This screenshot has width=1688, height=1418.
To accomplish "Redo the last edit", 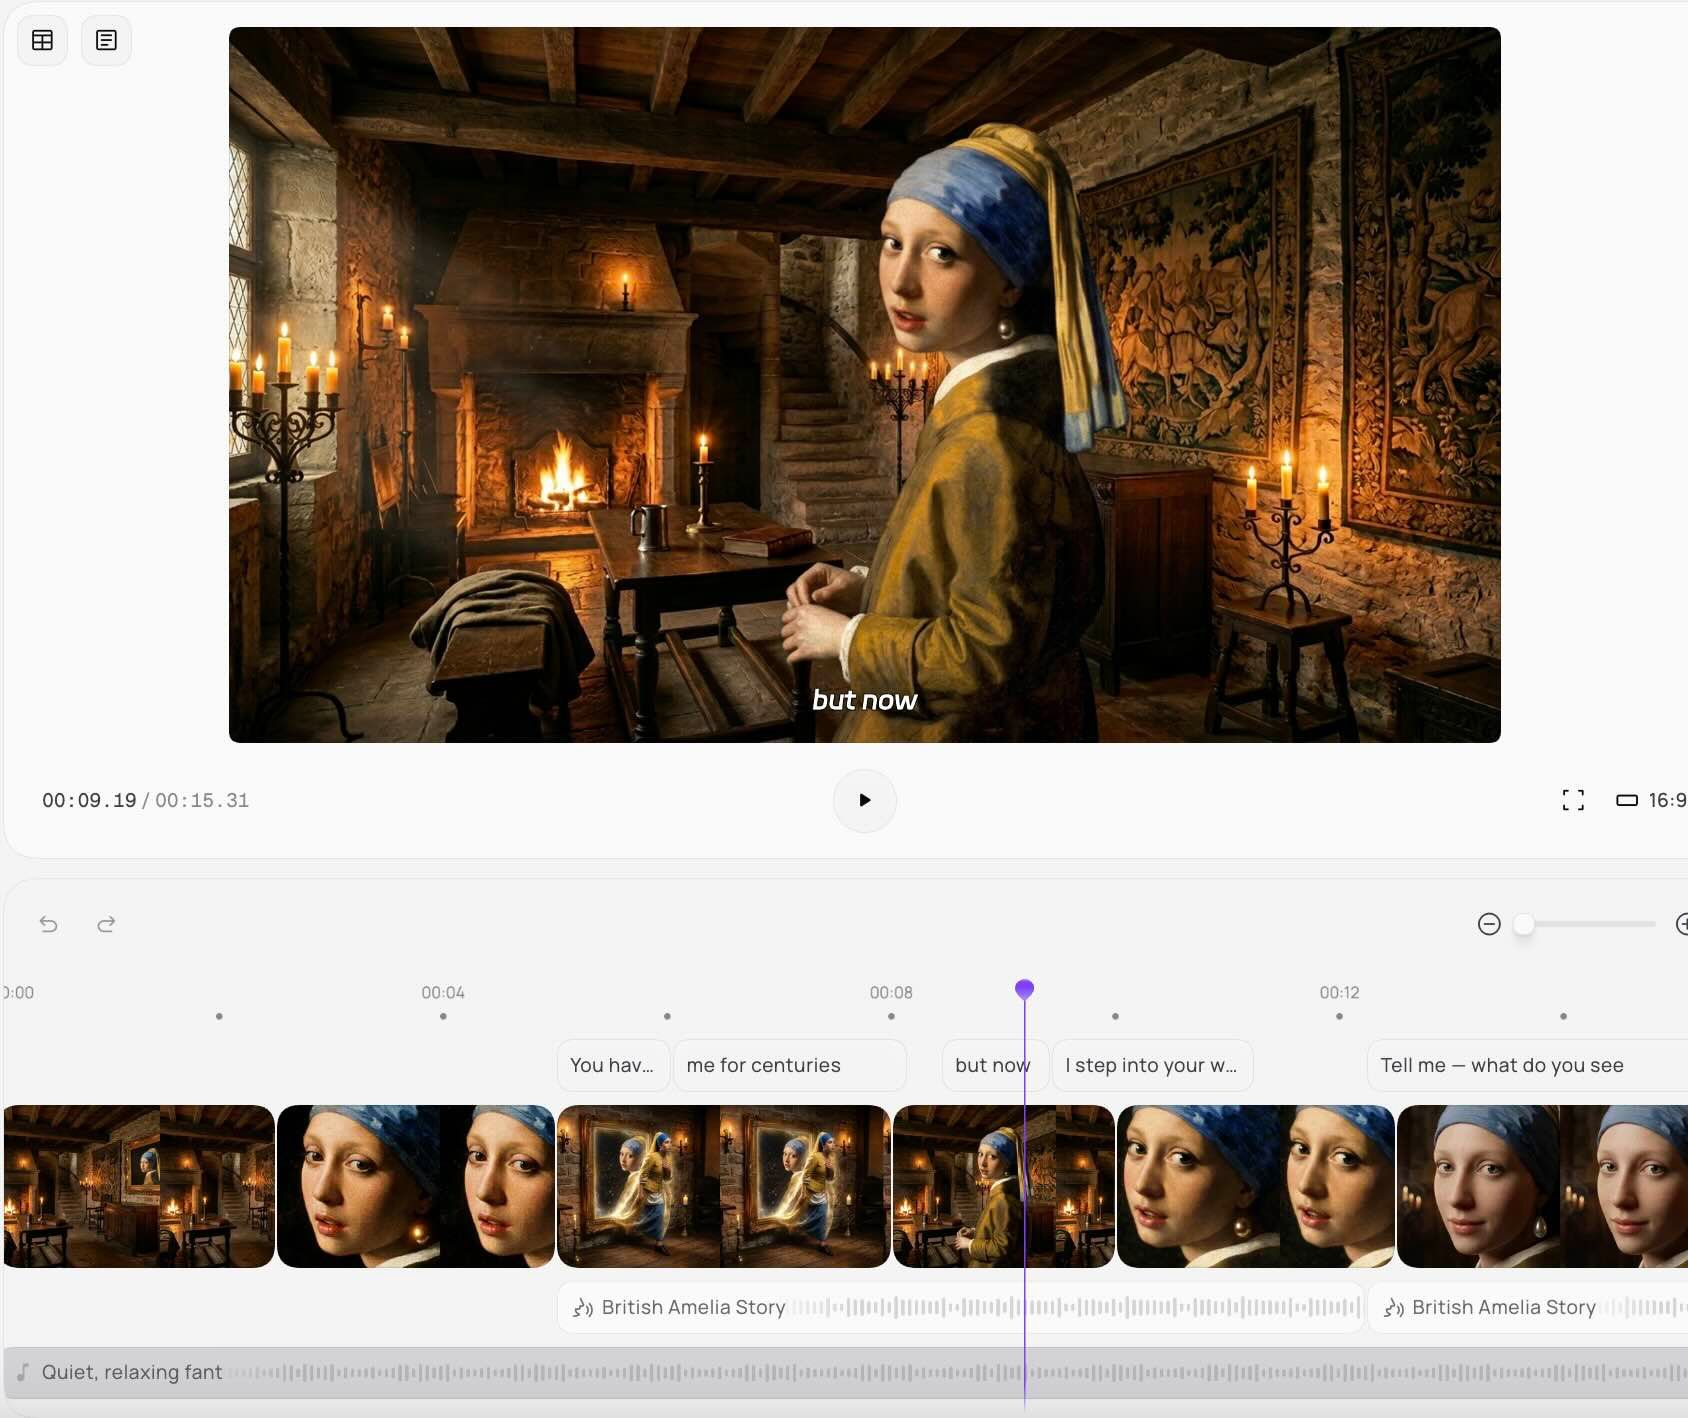I will click(x=106, y=924).
